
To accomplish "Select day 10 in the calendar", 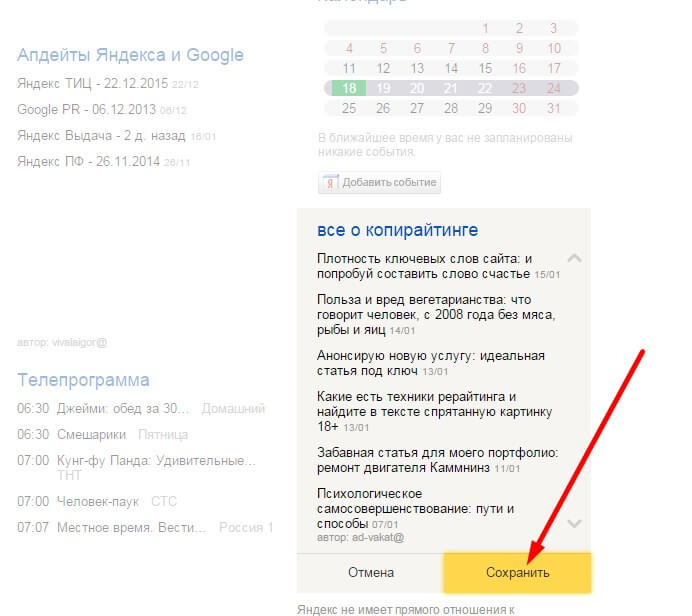I will [x=553, y=49].
